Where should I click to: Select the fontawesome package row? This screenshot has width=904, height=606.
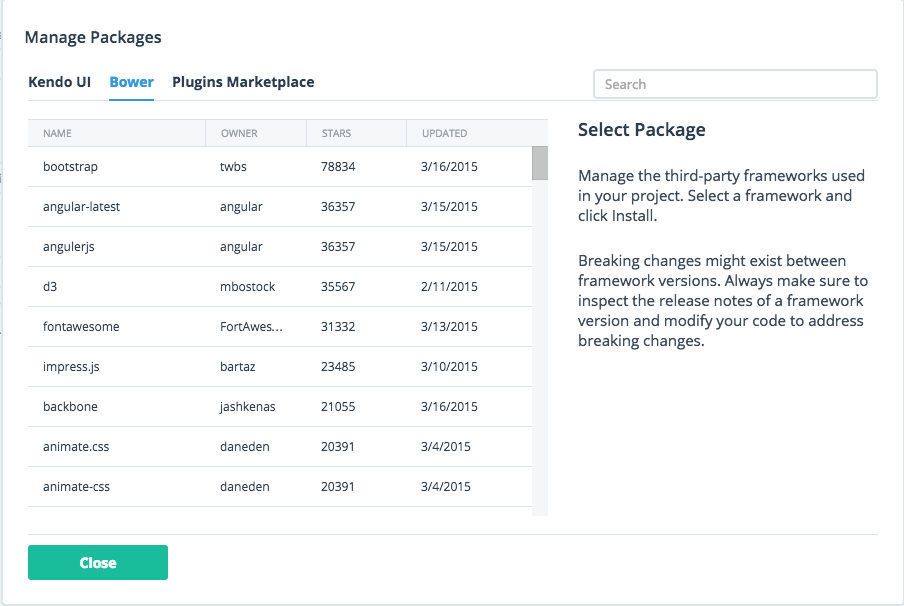pyautogui.click(x=81, y=327)
